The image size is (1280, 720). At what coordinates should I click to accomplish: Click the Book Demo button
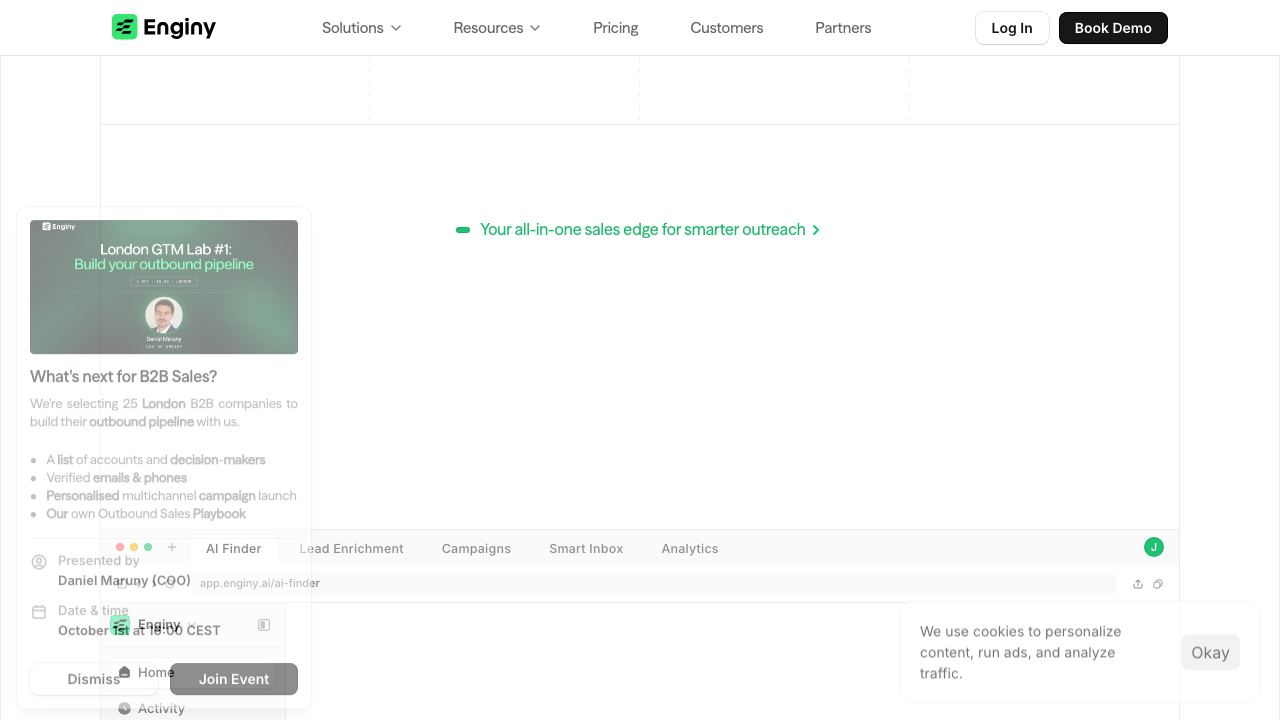1113,28
